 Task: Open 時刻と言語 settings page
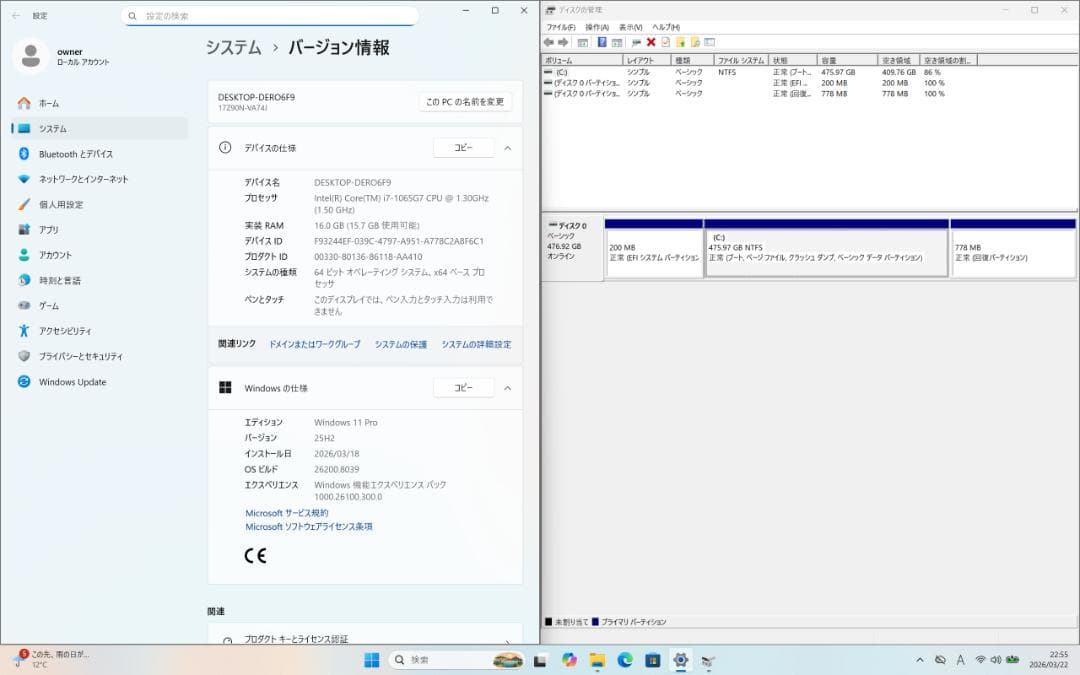[x=100, y=280]
